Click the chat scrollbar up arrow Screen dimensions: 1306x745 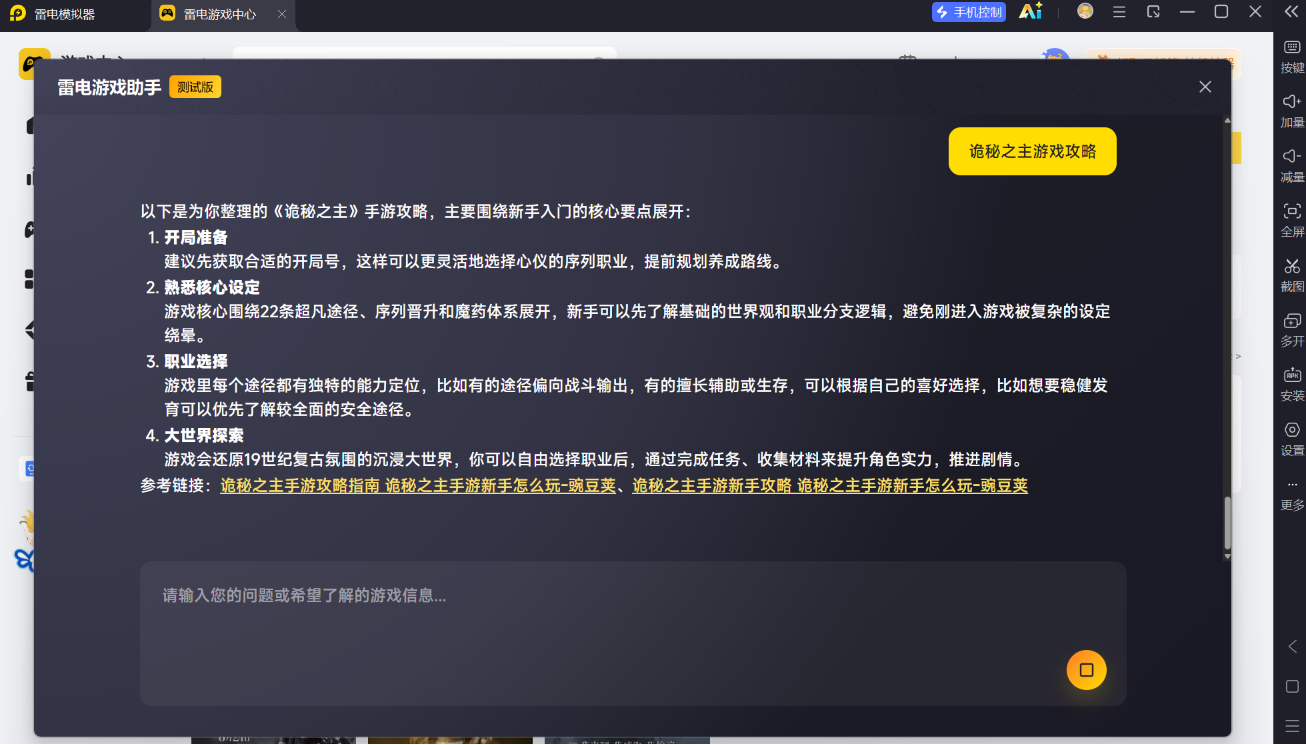pyautogui.click(x=1227, y=122)
